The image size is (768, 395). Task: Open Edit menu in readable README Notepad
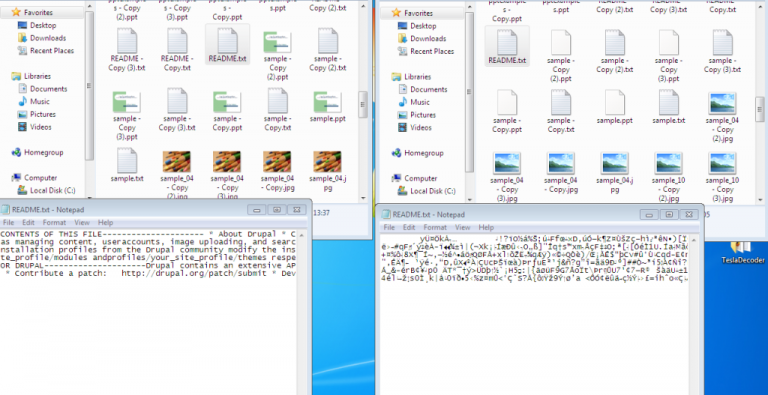coord(28,222)
